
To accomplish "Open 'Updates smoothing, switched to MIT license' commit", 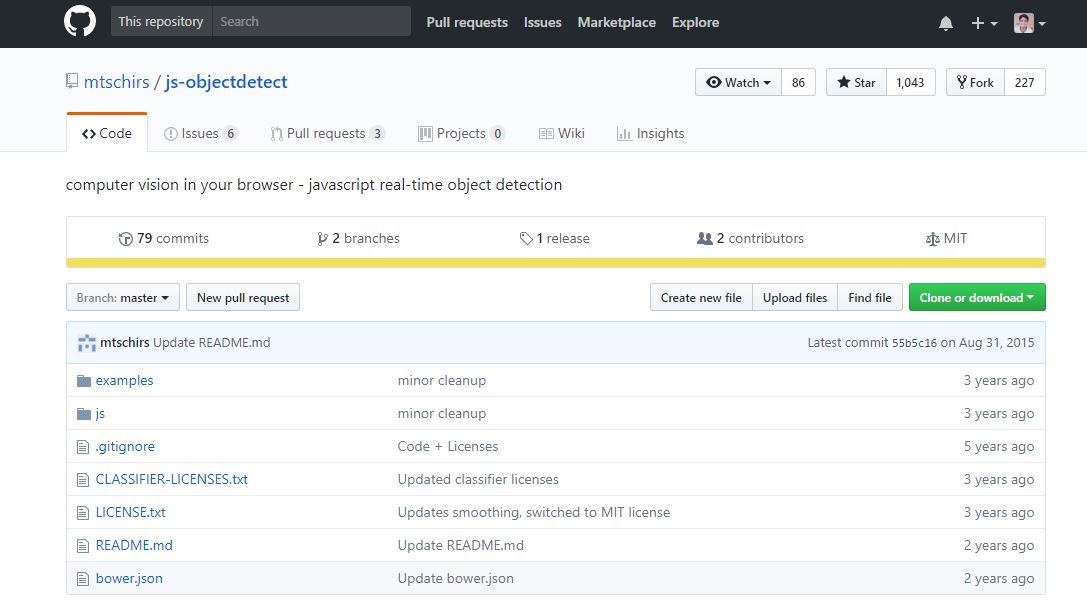I will pyautogui.click(x=534, y=512).
